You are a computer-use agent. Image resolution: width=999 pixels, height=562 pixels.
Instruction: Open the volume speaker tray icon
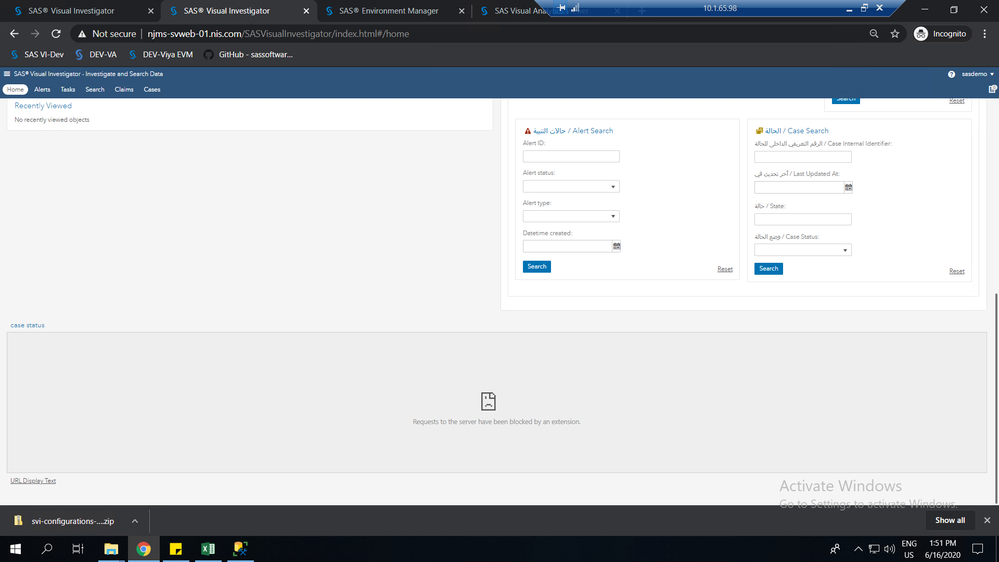pyautogui.click(x=889, y=549)
